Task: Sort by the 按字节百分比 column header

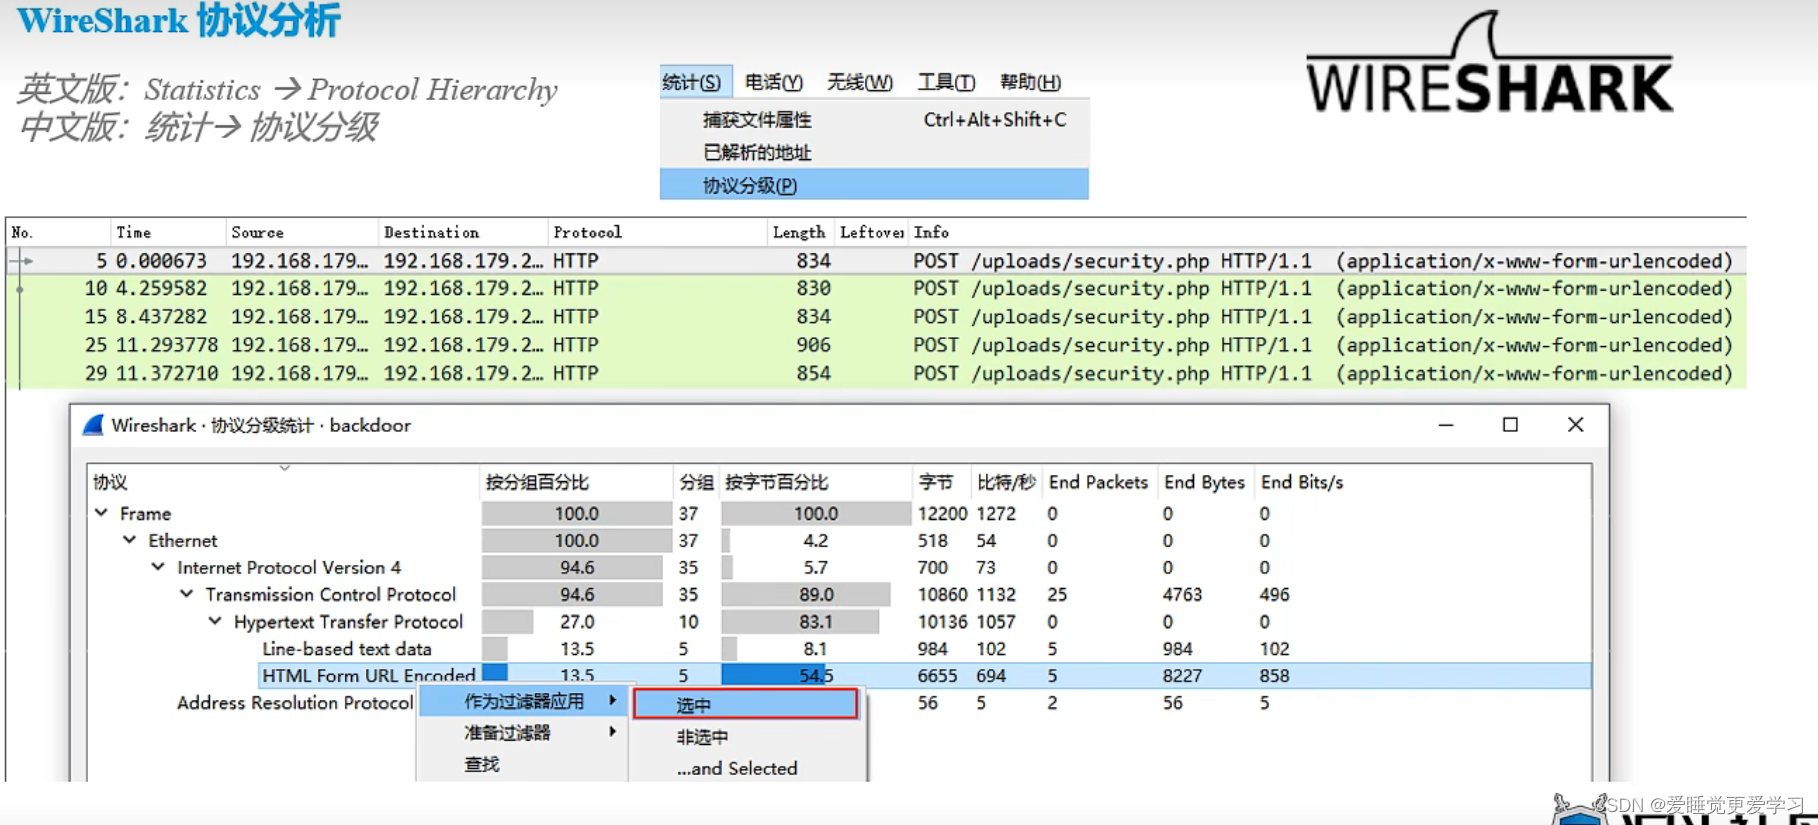Action: coord(816,482)
